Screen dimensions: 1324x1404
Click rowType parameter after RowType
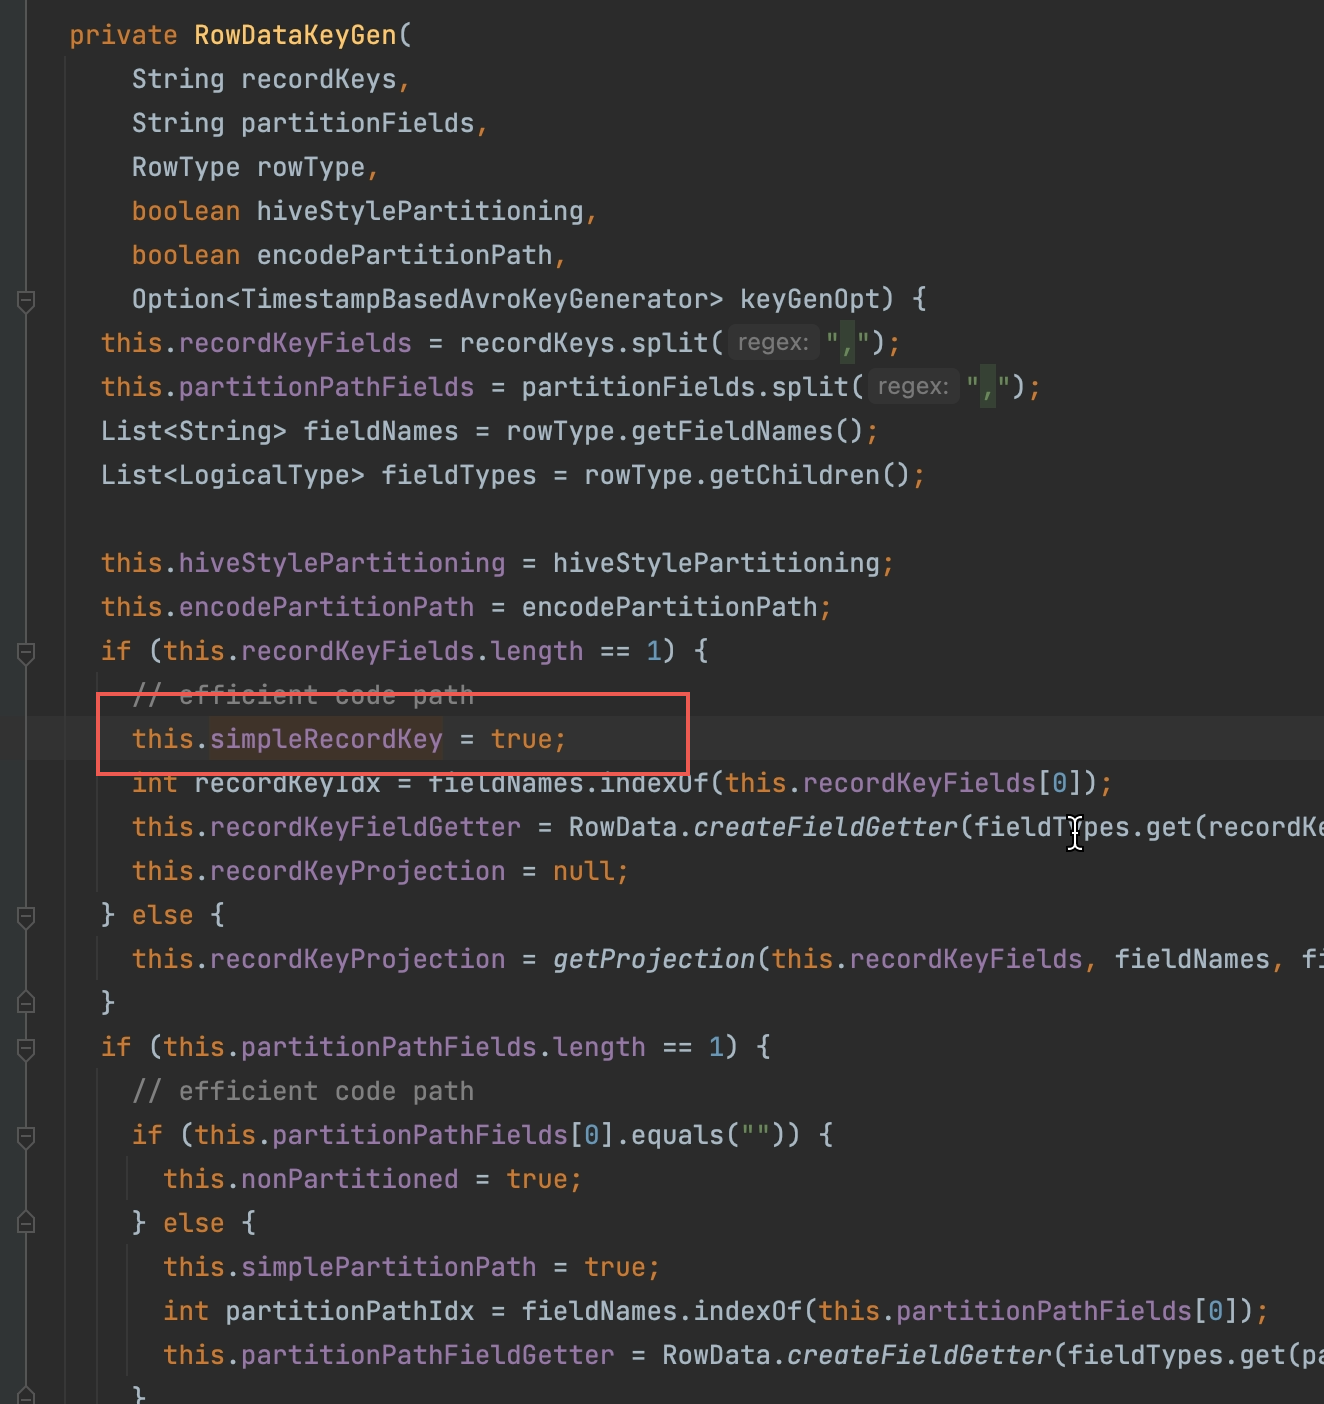coord(310,167)
